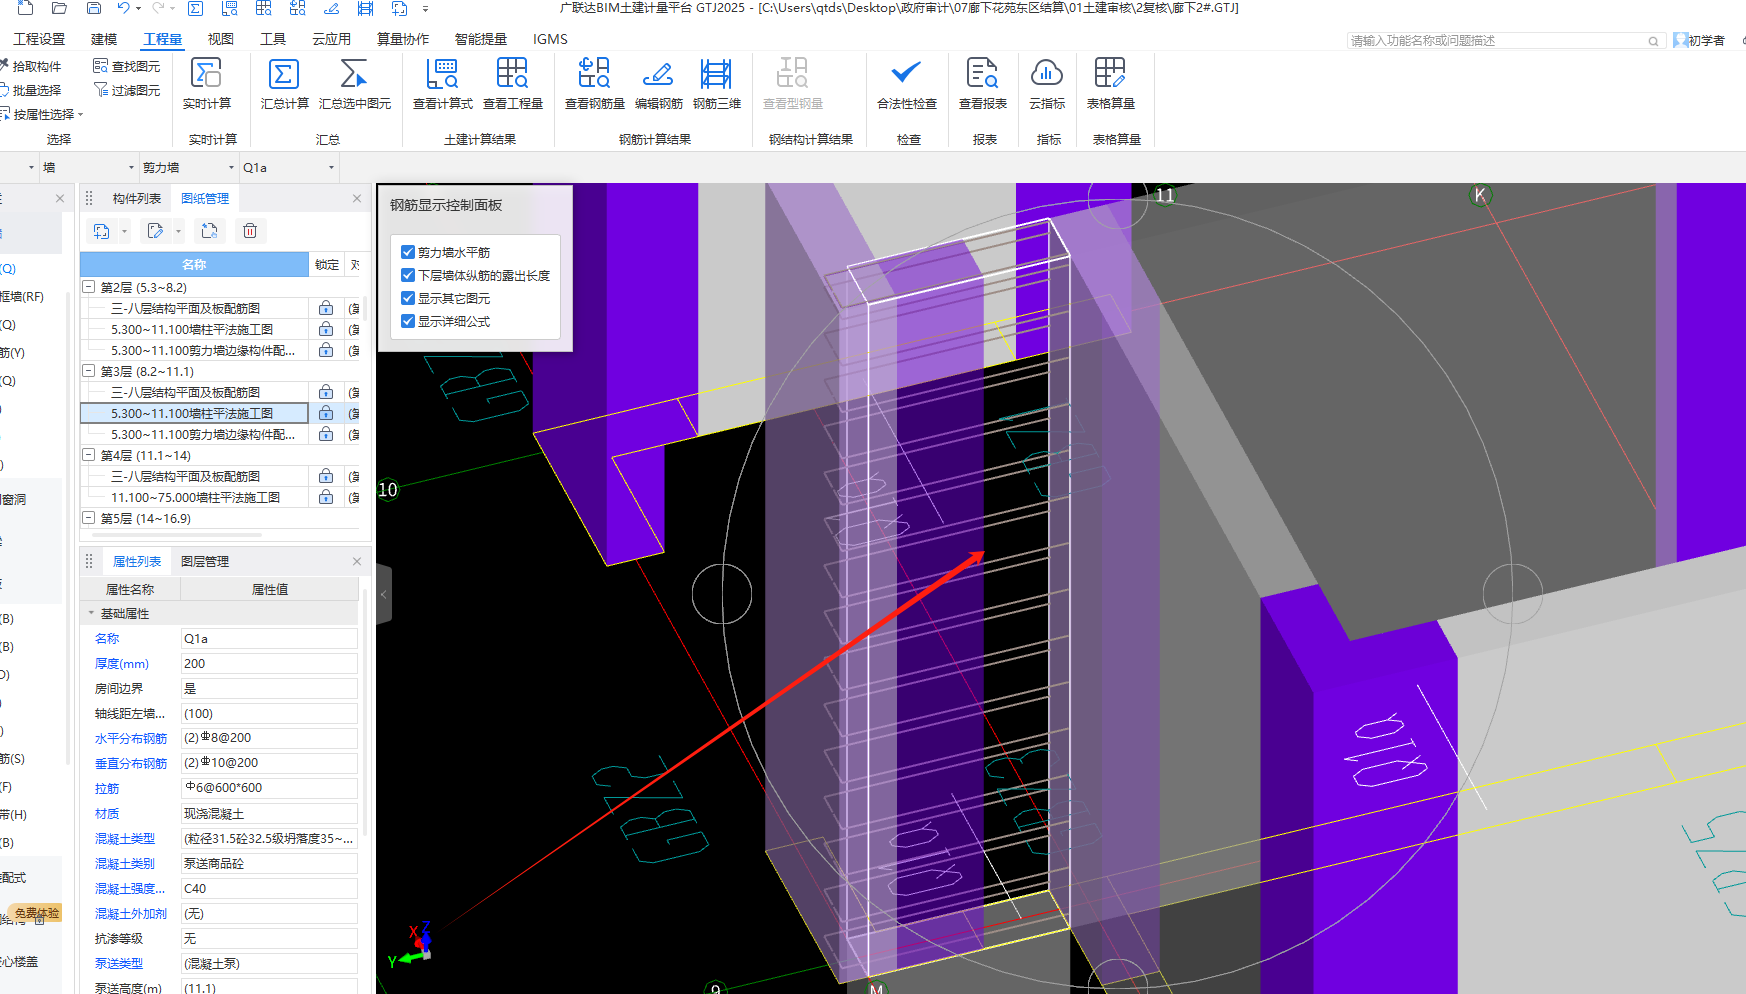
Task: Click the 厚度(mm) property link
Action: (x=122, y=663)
